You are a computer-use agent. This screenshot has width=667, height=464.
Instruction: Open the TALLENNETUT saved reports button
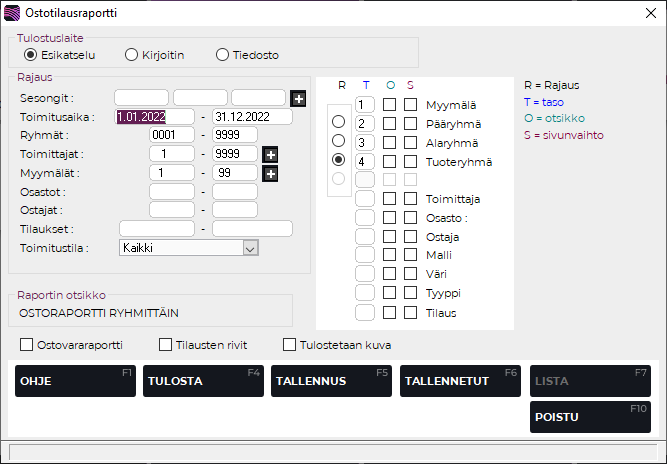(x=460, y=381)
